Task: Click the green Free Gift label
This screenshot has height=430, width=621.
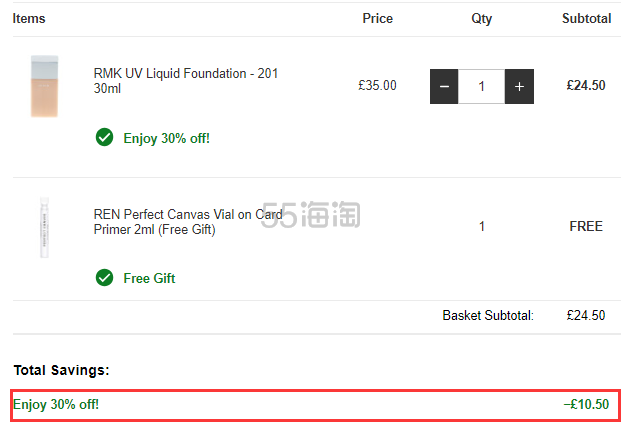Action: pyautogui.click(x=149, y=278)
